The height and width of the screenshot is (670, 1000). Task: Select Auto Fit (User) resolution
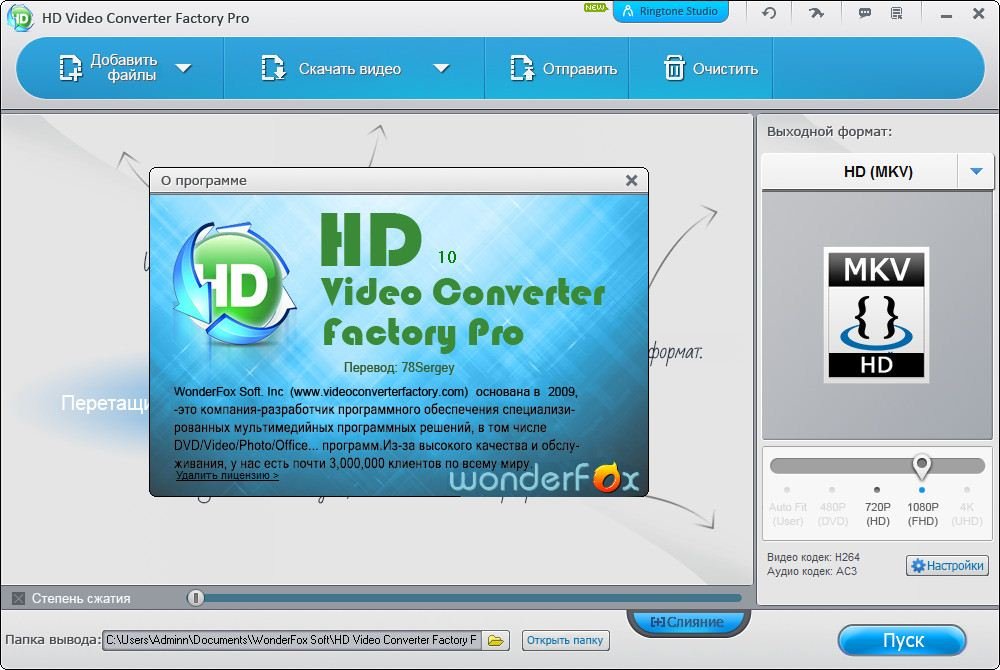tap(788, 506)
